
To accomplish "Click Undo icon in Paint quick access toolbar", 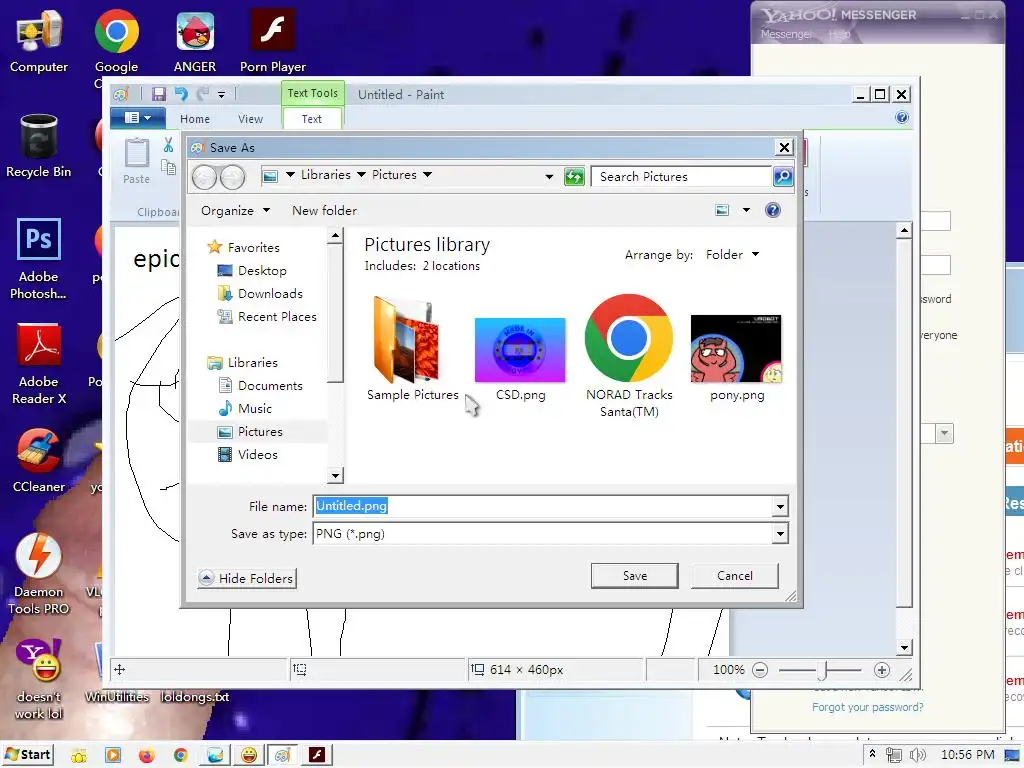I will pos(181,94).
